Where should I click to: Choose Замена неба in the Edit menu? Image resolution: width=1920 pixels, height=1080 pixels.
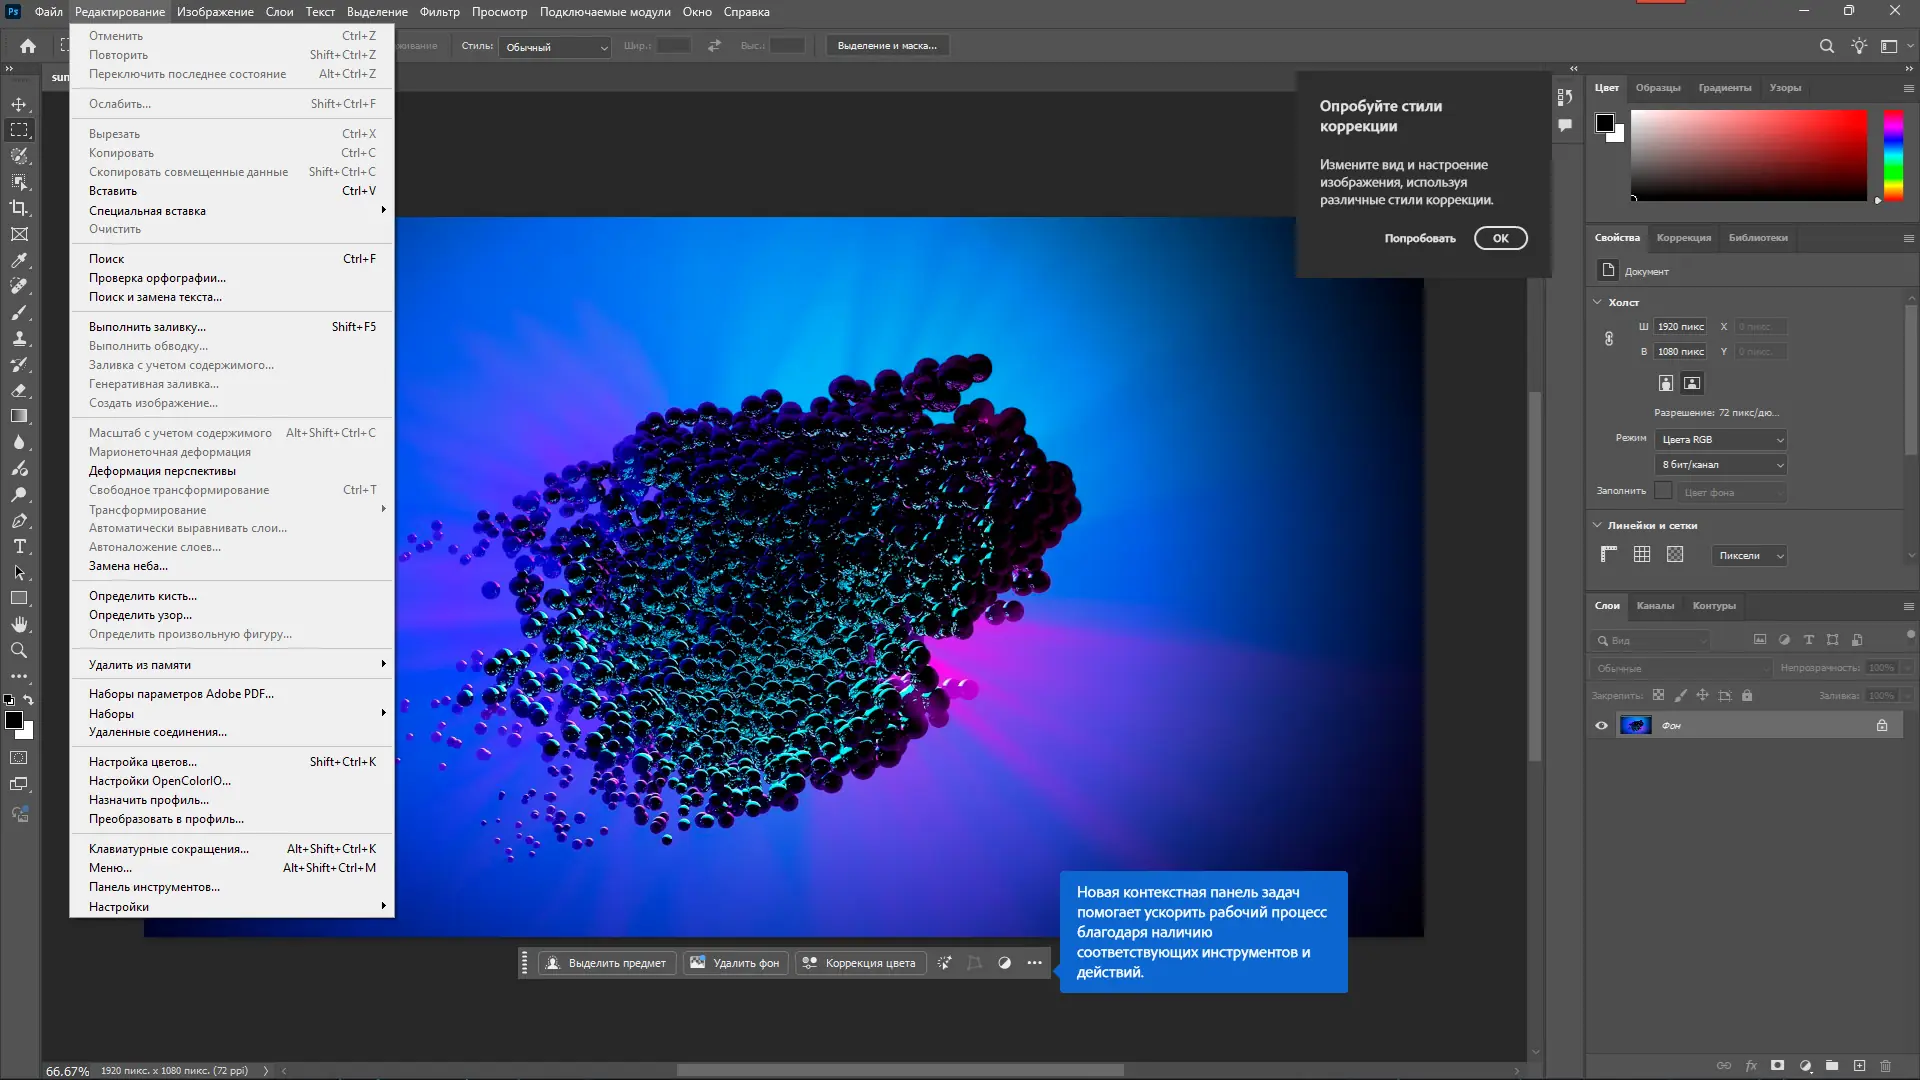[x=128, y=566]
